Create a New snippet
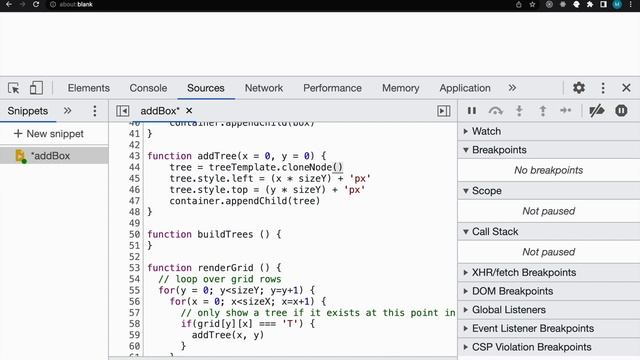Image resolution: width=640 pixels, height=360 pixels. (49, 133)
